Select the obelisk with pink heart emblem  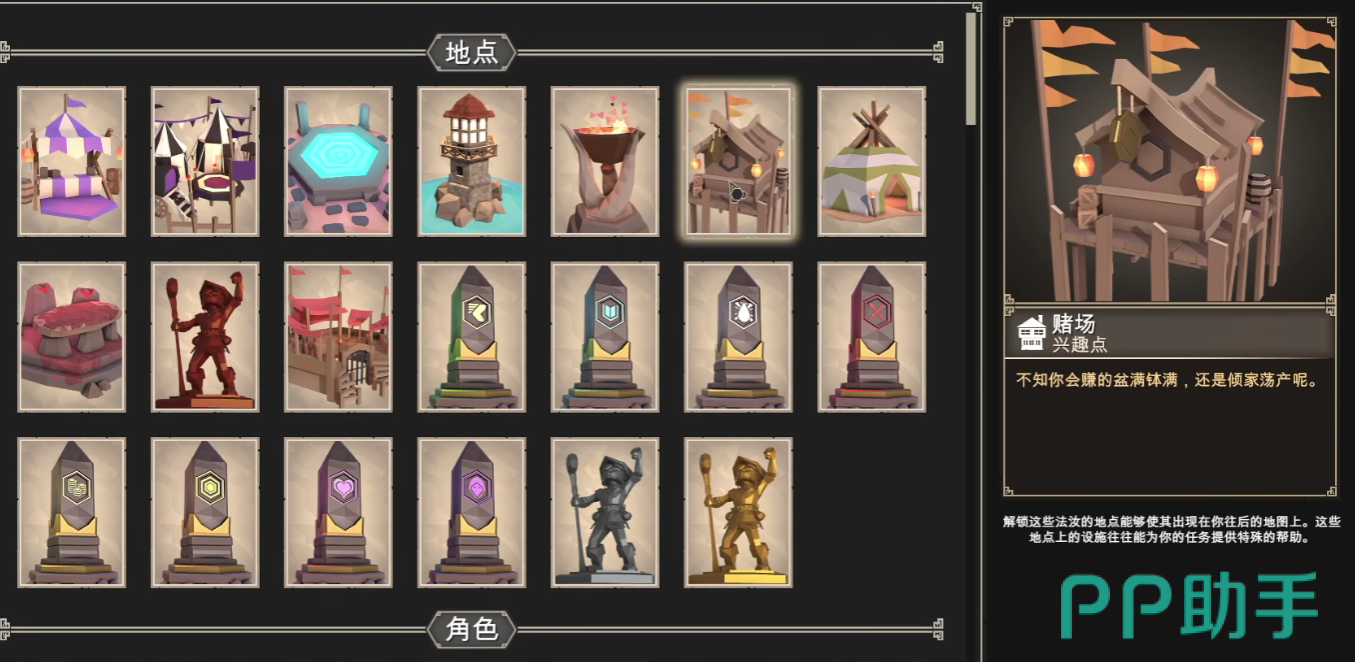[338, 512]
